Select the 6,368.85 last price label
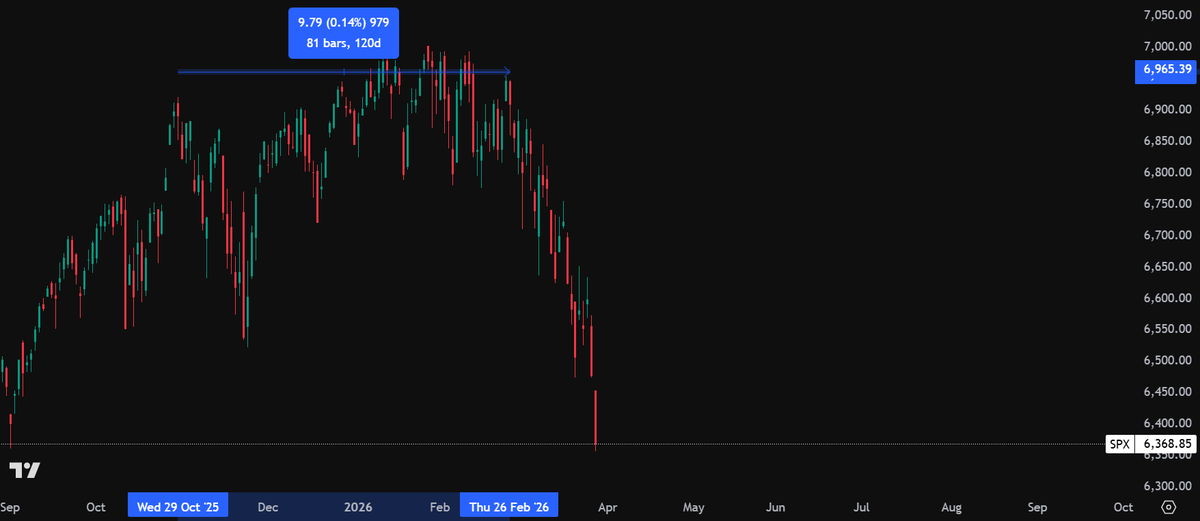The height and width of the screenshot is (521, 1200). coord(1165,442)
